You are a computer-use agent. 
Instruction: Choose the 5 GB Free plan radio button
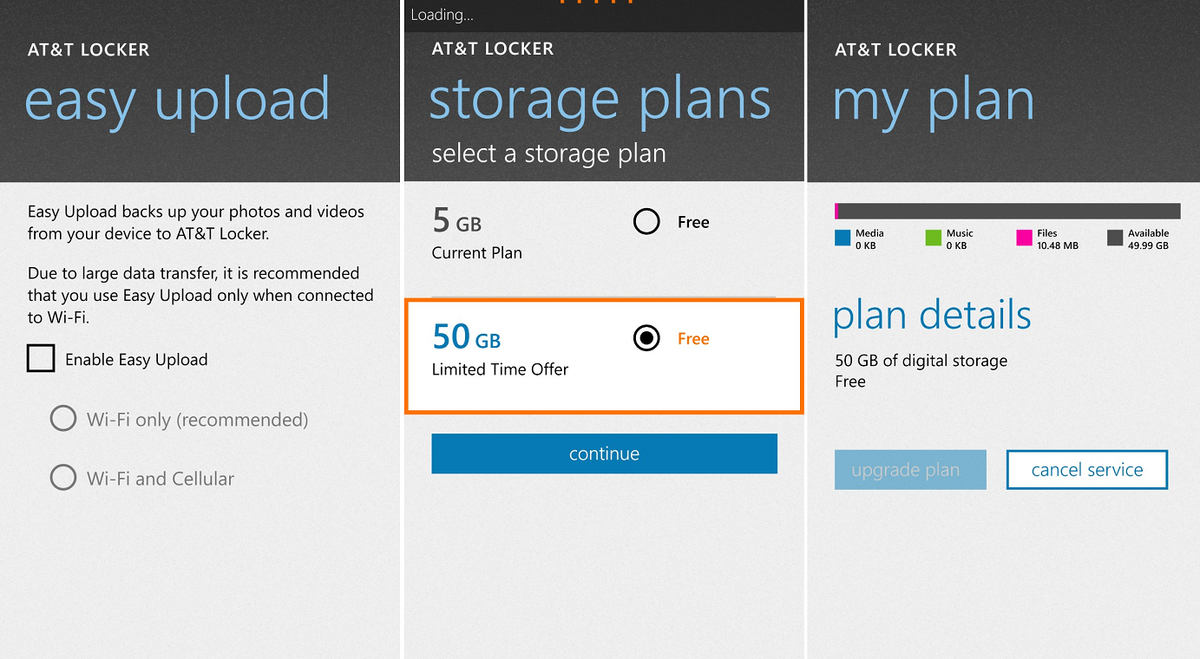coord(646,221)
